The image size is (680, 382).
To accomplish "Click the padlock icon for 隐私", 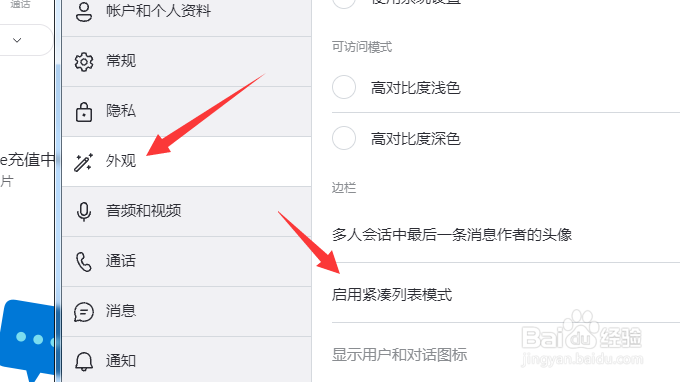I will (84, 112).
